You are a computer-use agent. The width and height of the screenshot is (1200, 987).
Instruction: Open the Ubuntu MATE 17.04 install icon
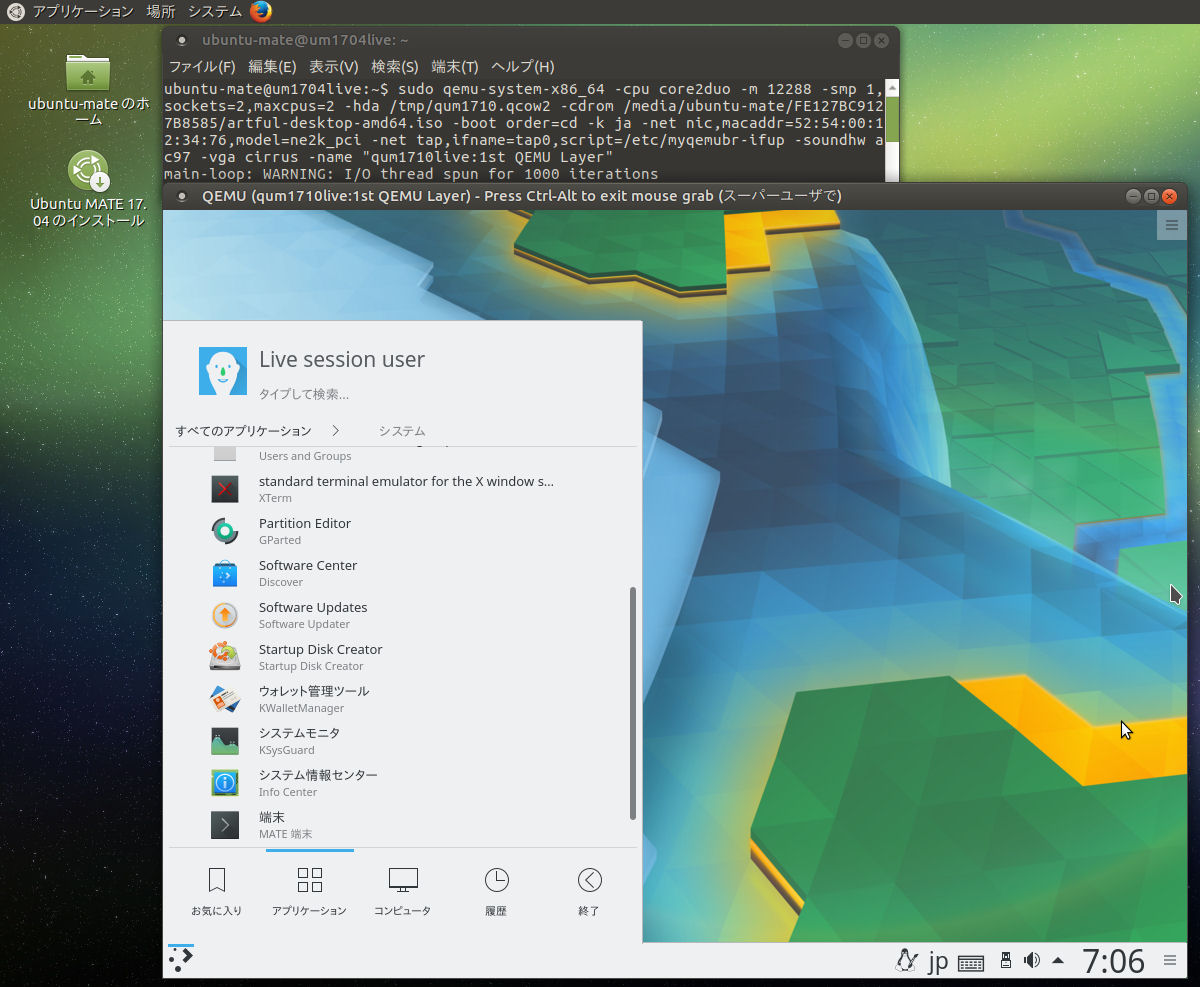tap(88, 171)
